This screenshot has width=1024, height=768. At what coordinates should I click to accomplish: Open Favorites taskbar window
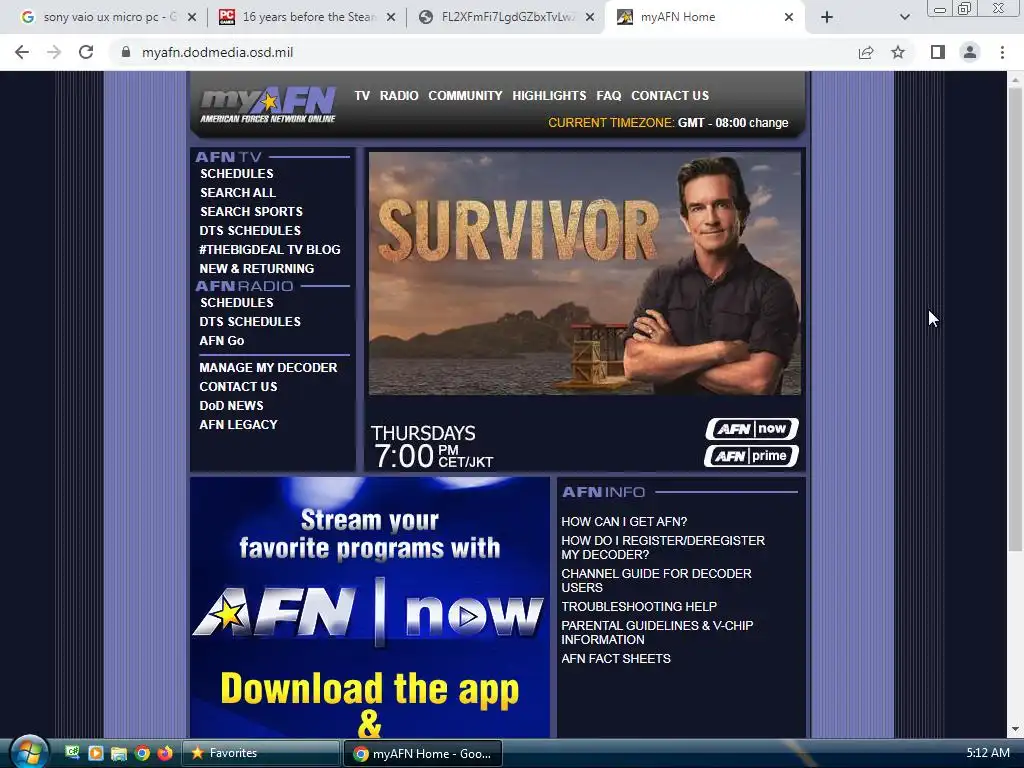pos(261,753)
